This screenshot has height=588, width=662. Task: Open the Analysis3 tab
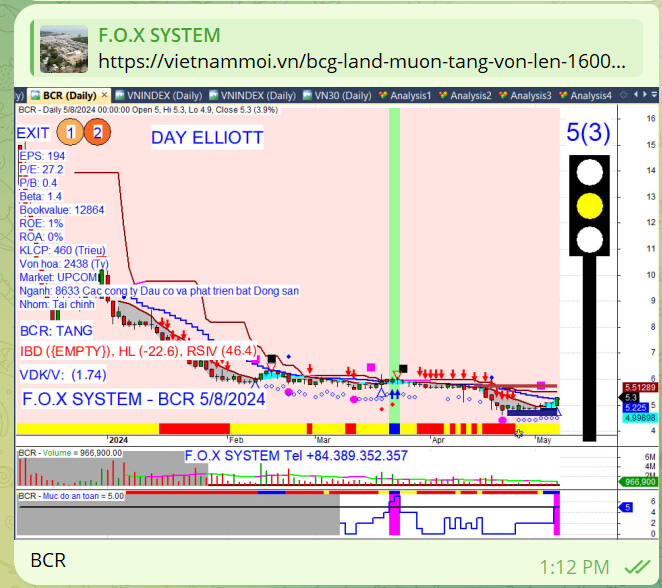[x=525, y=96]
